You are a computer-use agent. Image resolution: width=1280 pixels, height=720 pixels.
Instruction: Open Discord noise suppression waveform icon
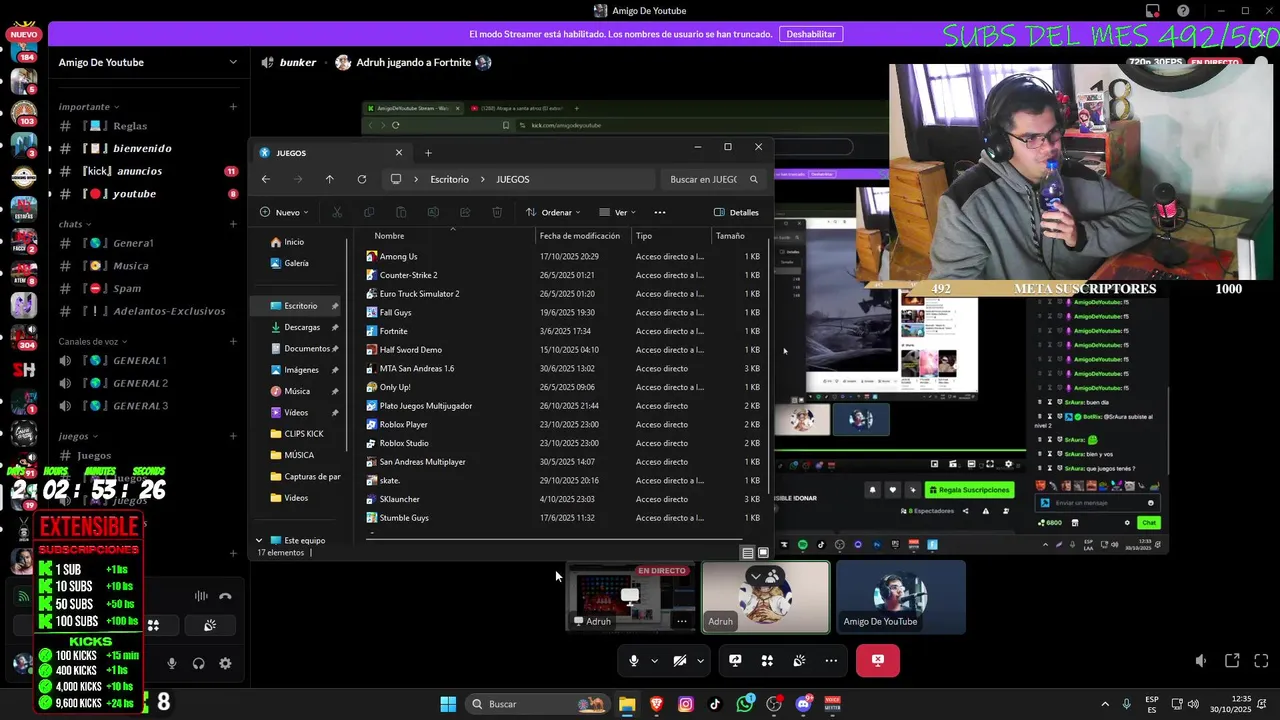201,596
